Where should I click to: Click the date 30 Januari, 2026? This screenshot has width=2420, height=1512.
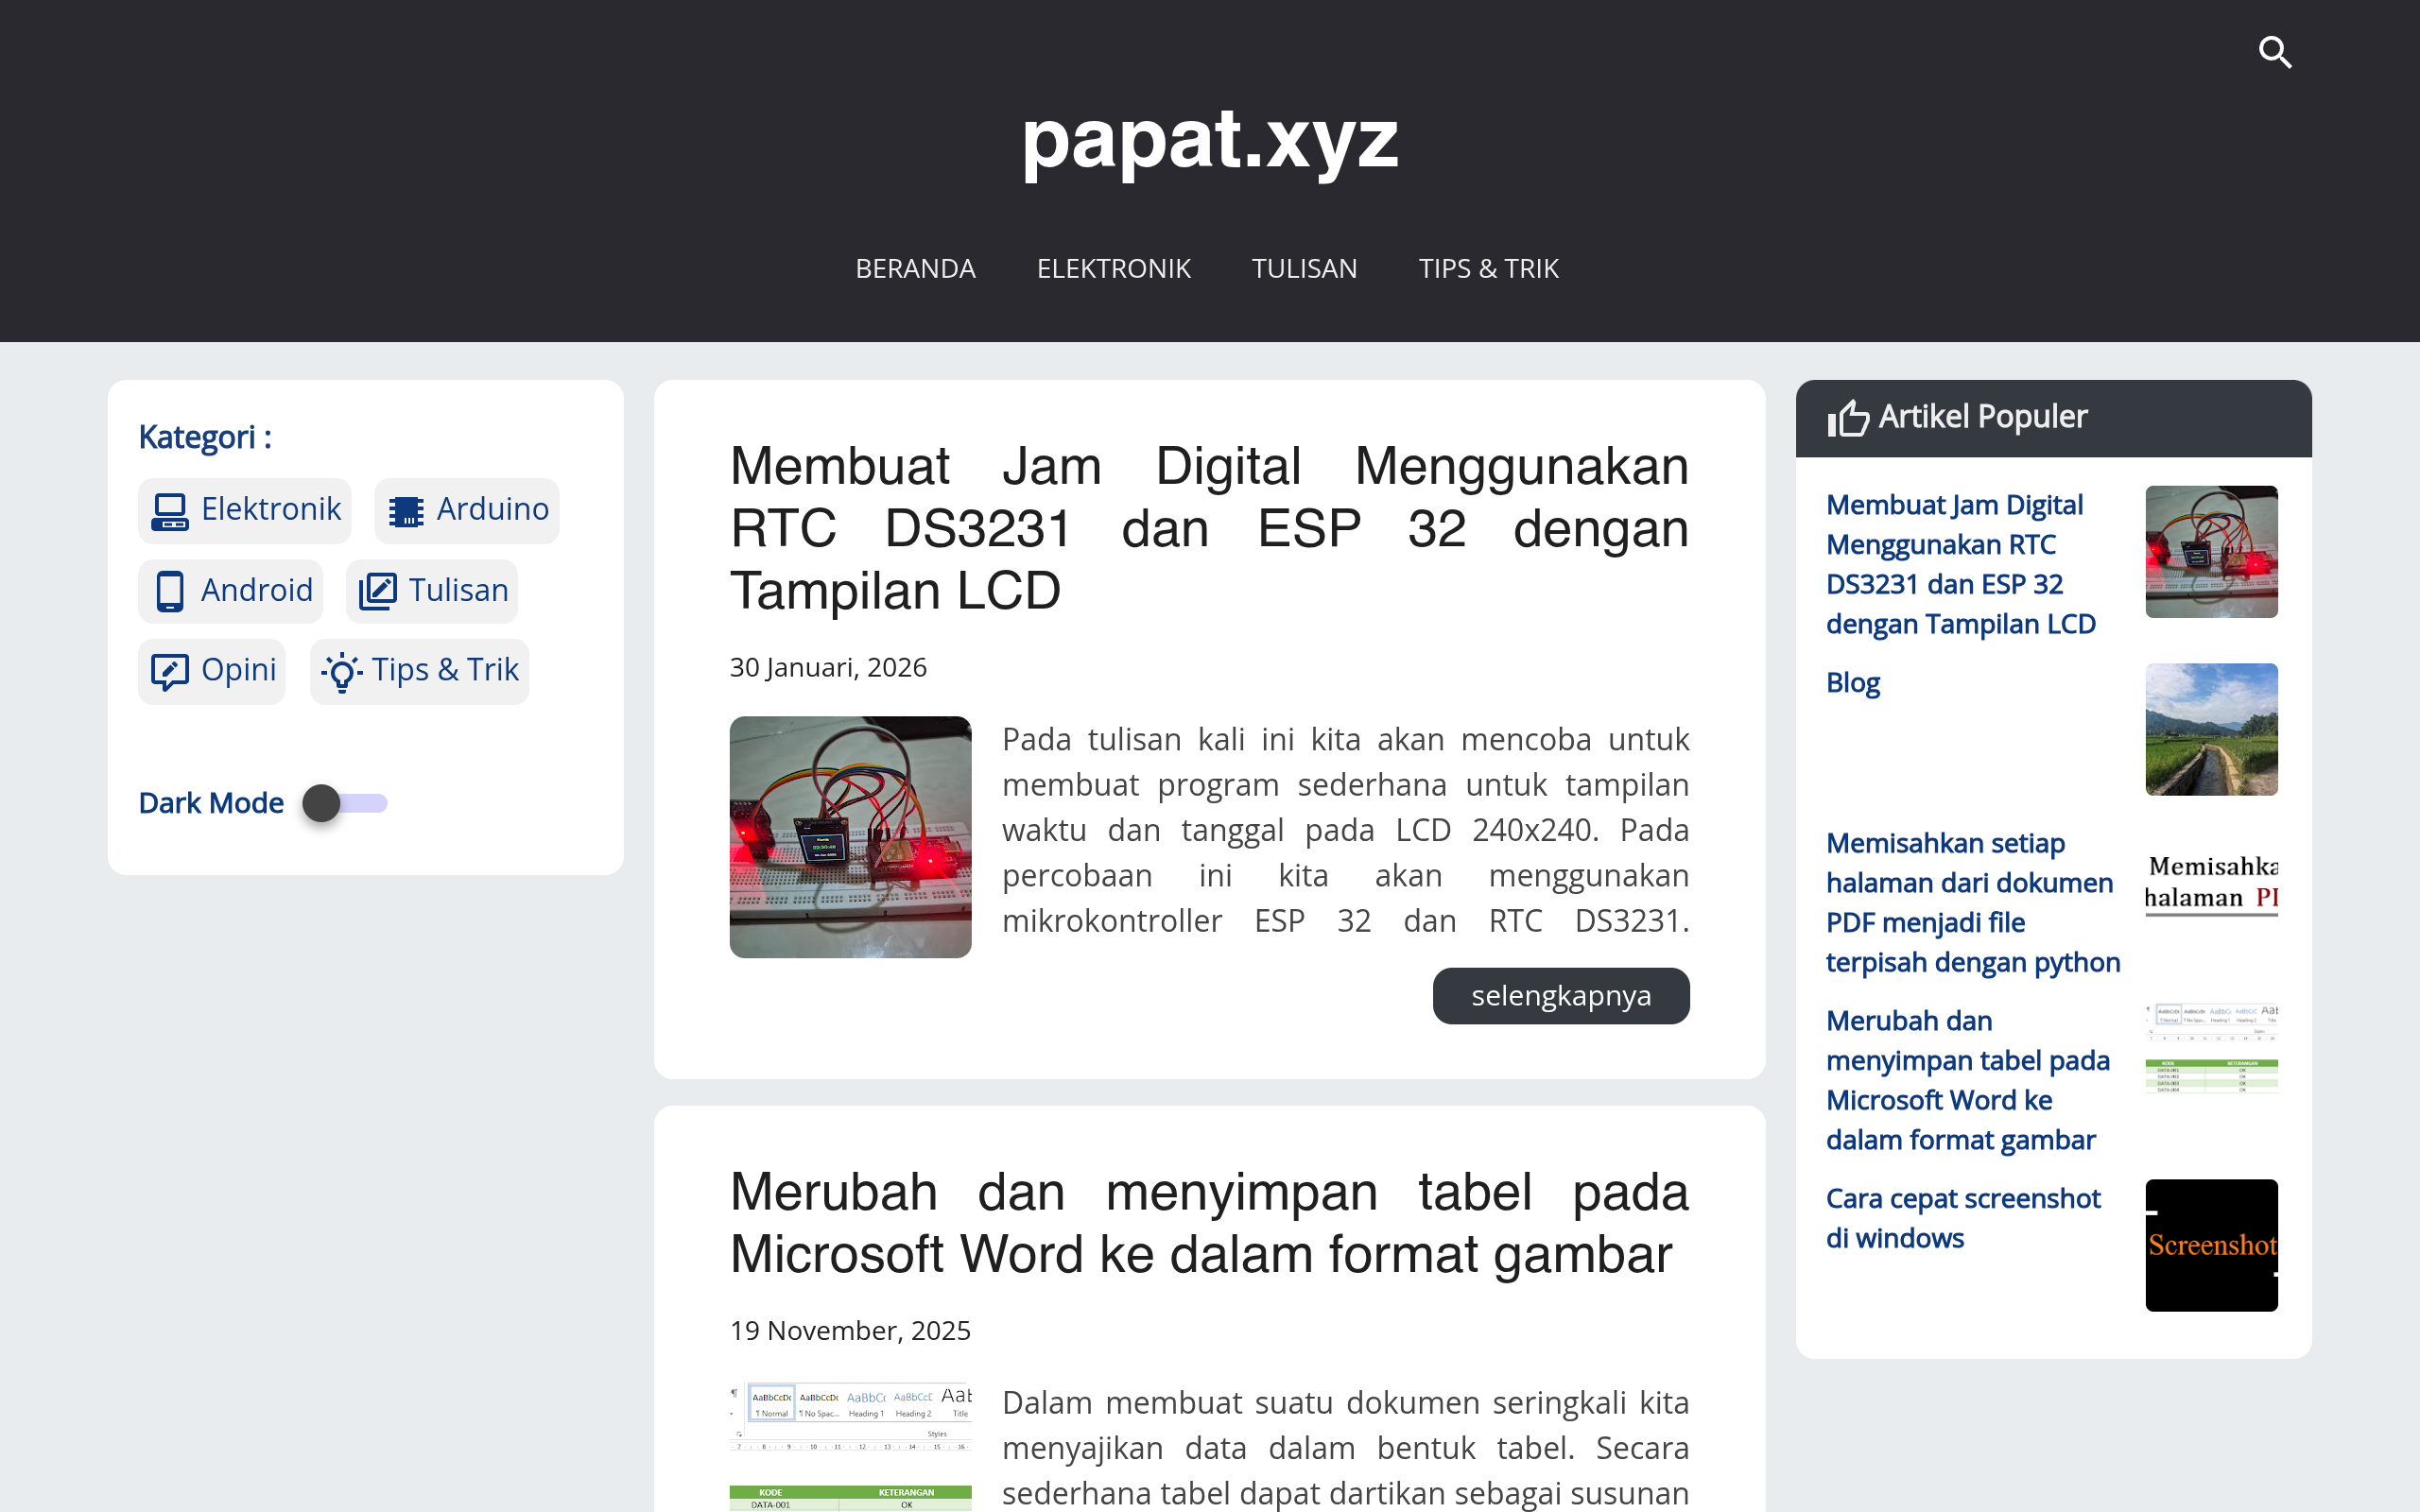pos(828,667)
